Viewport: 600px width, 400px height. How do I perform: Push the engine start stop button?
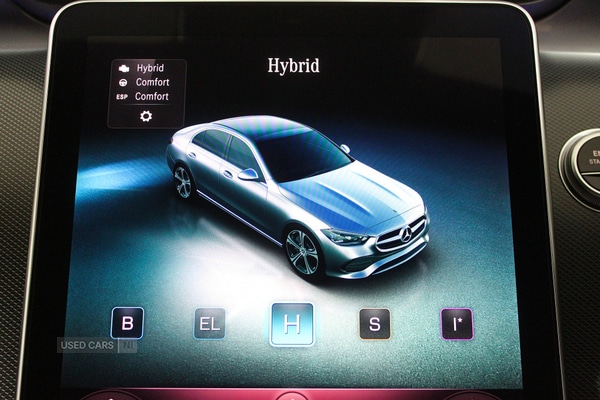click(585, 170)
